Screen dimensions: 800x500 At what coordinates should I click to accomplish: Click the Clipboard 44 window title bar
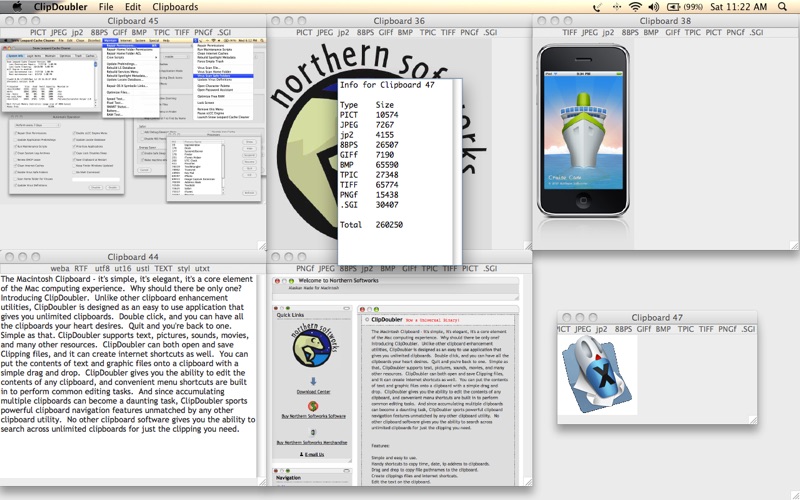pyautogui.click(x=133, y=257)
